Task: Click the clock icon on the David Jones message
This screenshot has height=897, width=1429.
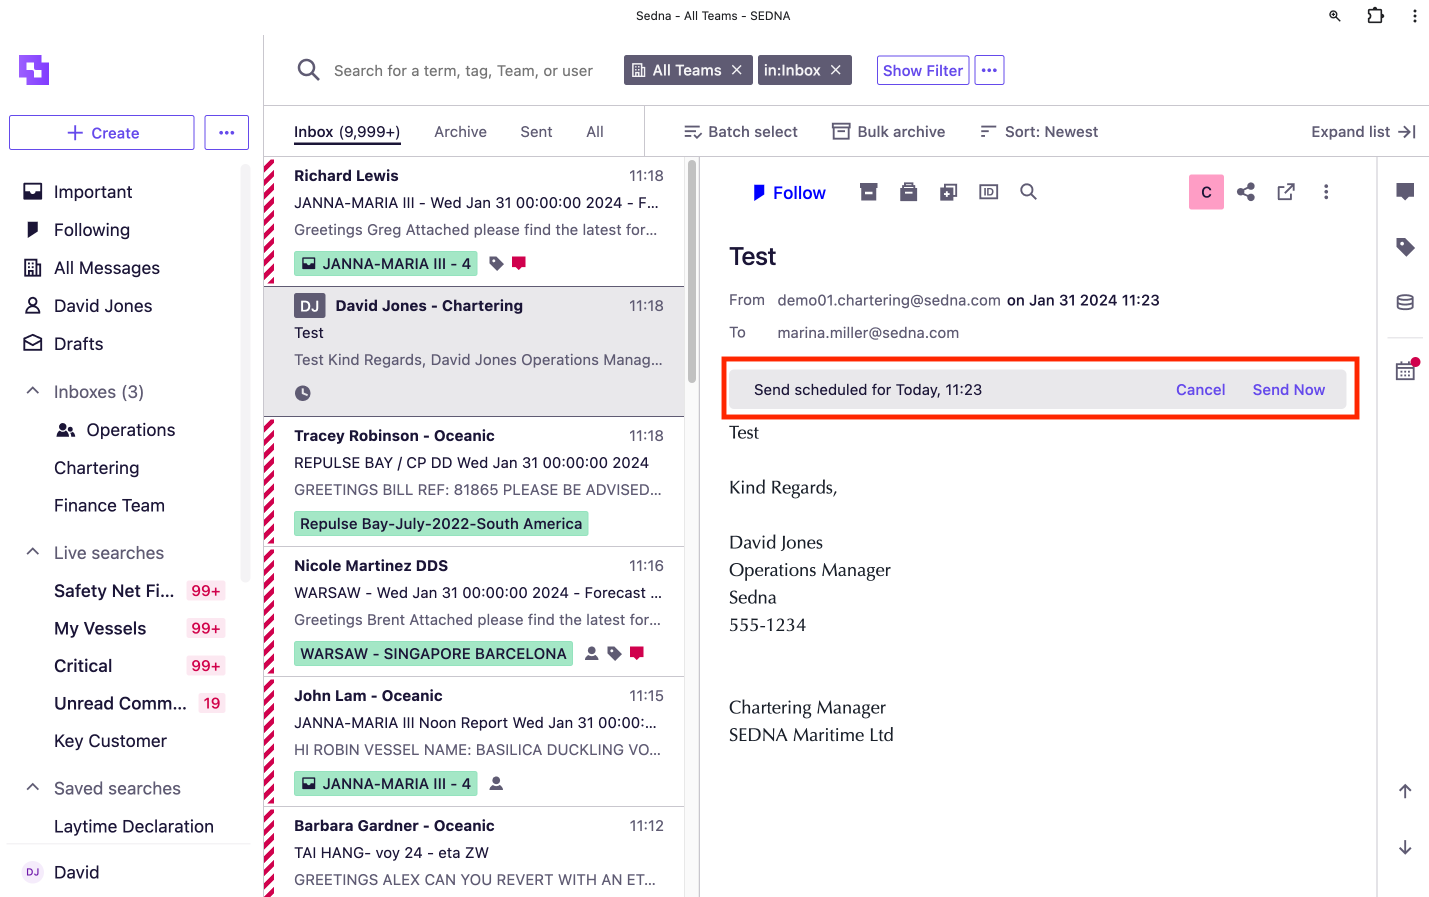Action: [303, 393]
